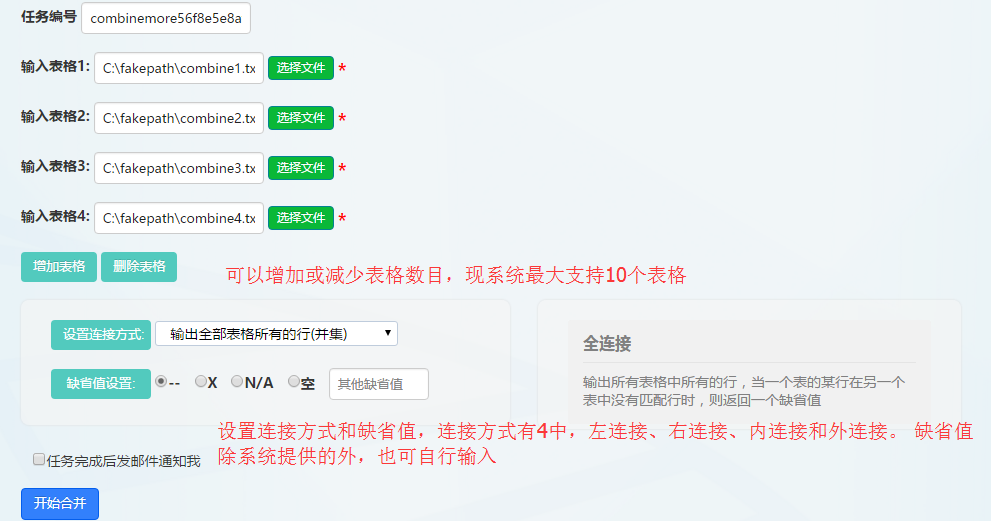Choose file for 输入表格4
The image size is (991, 521).
click(301, 218)
